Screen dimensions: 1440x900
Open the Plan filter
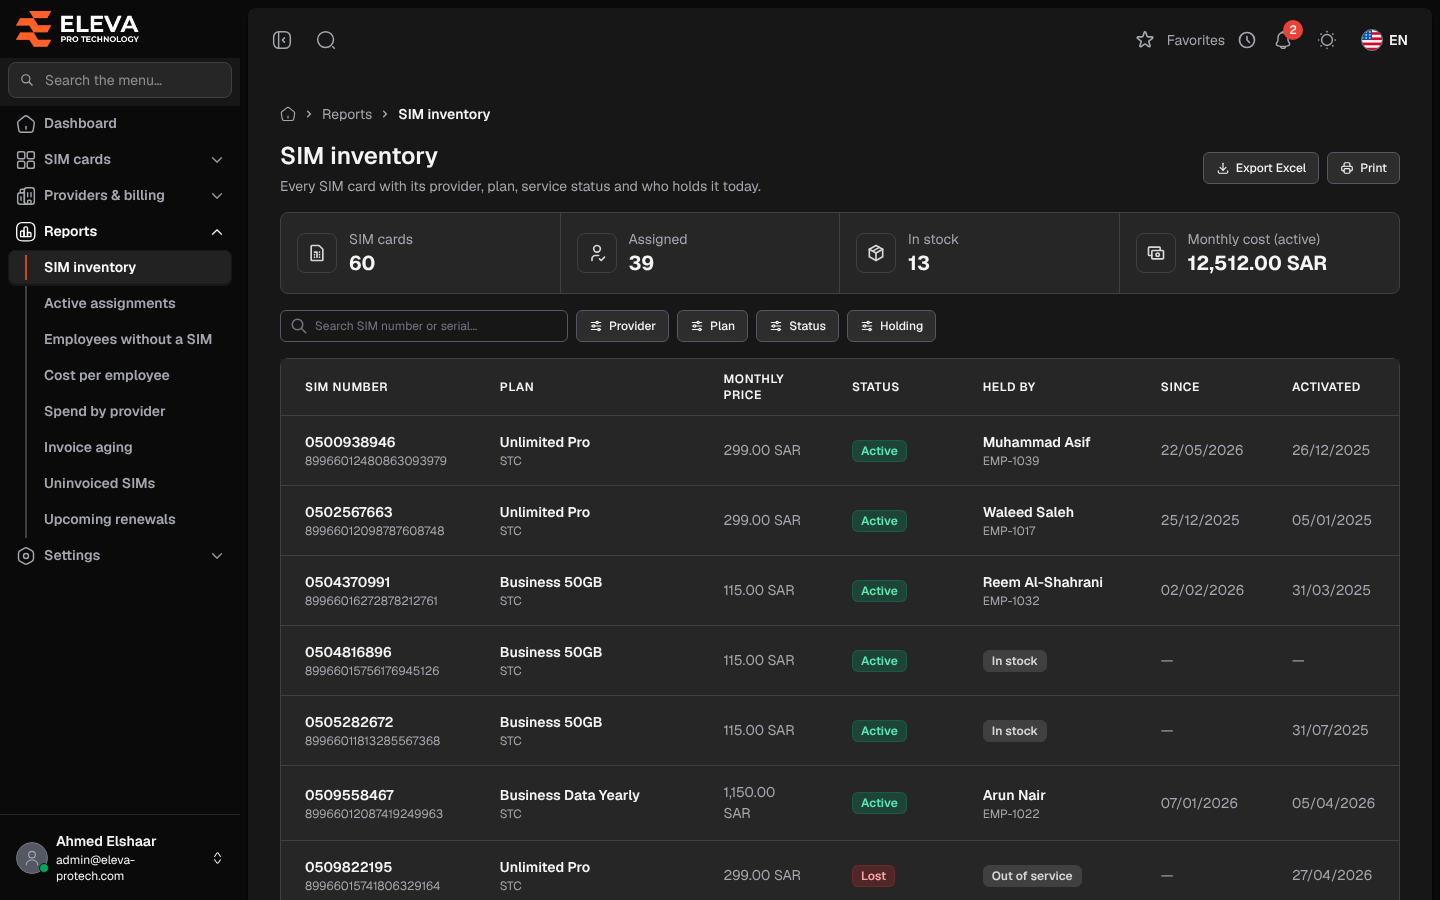(712, 326)
